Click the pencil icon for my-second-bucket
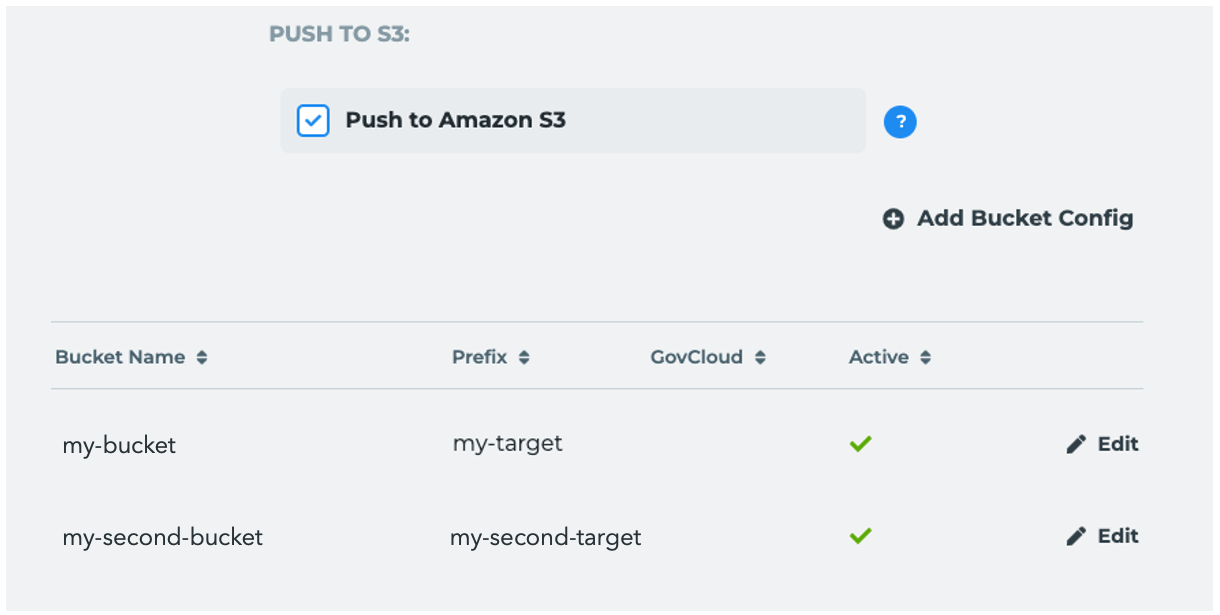1220x615 pixels. point(1076,537)
